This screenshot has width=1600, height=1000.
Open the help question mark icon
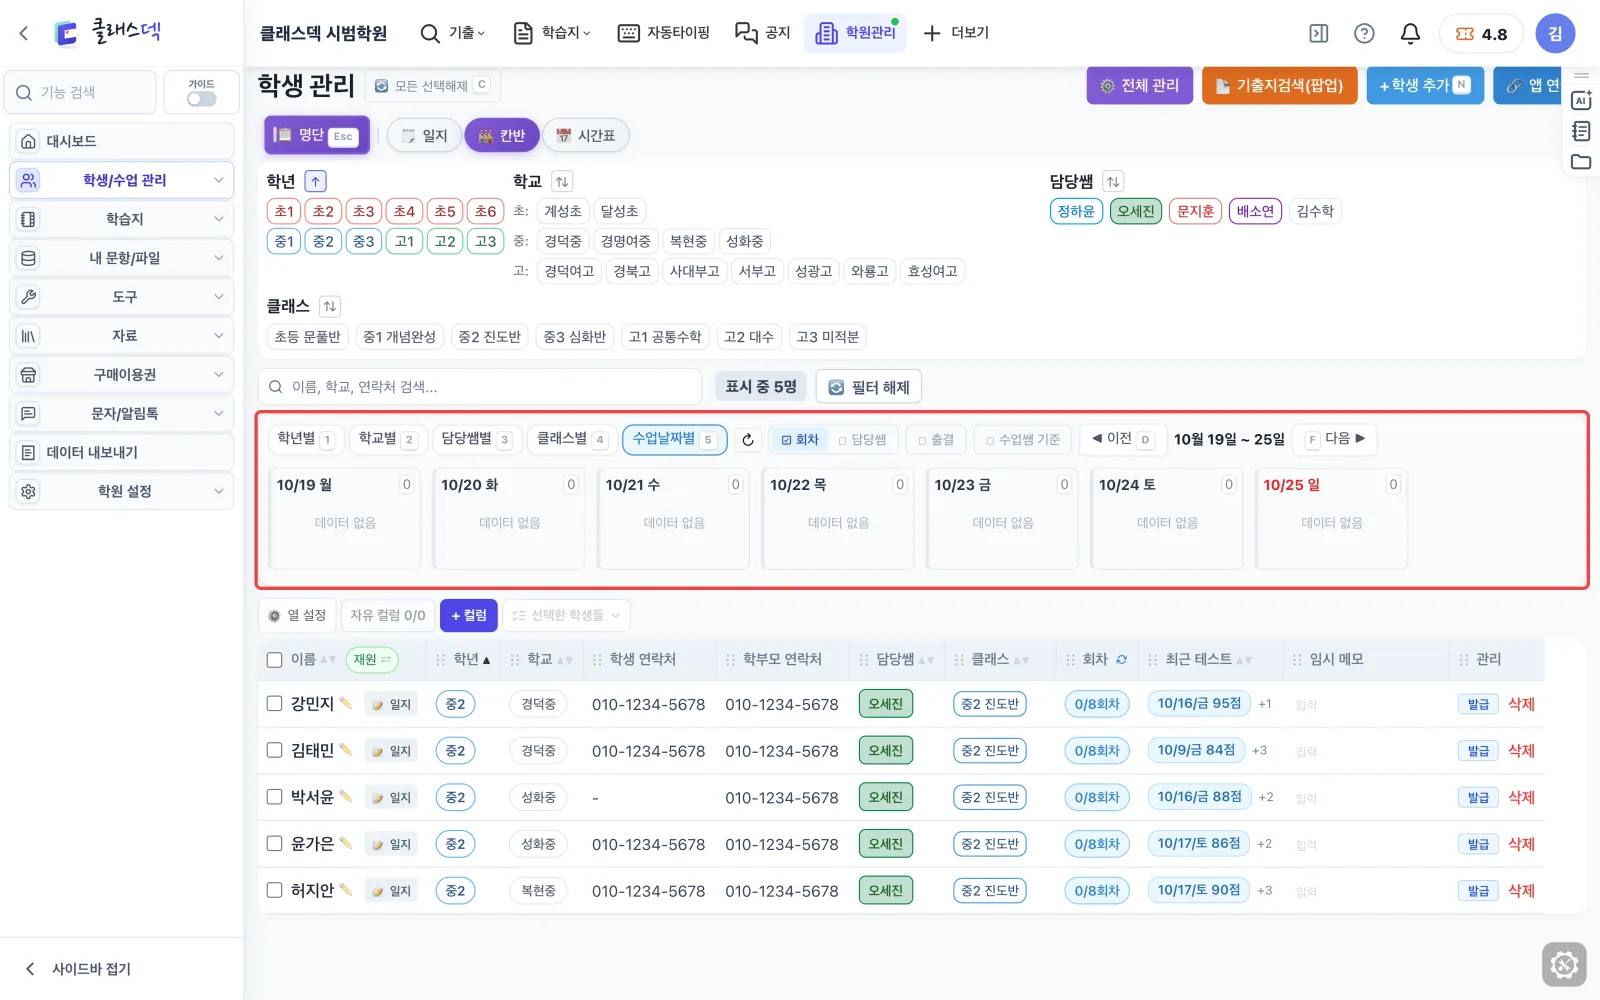[1364, 34]
